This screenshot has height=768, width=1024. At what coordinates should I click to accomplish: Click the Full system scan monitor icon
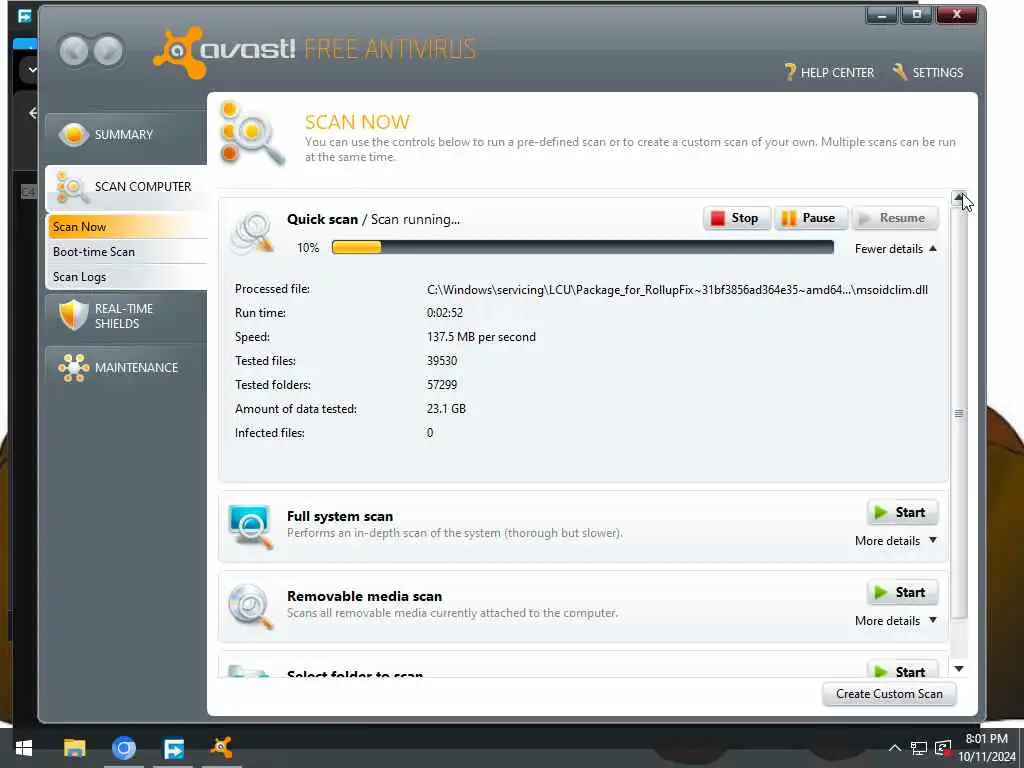point(250,526)
